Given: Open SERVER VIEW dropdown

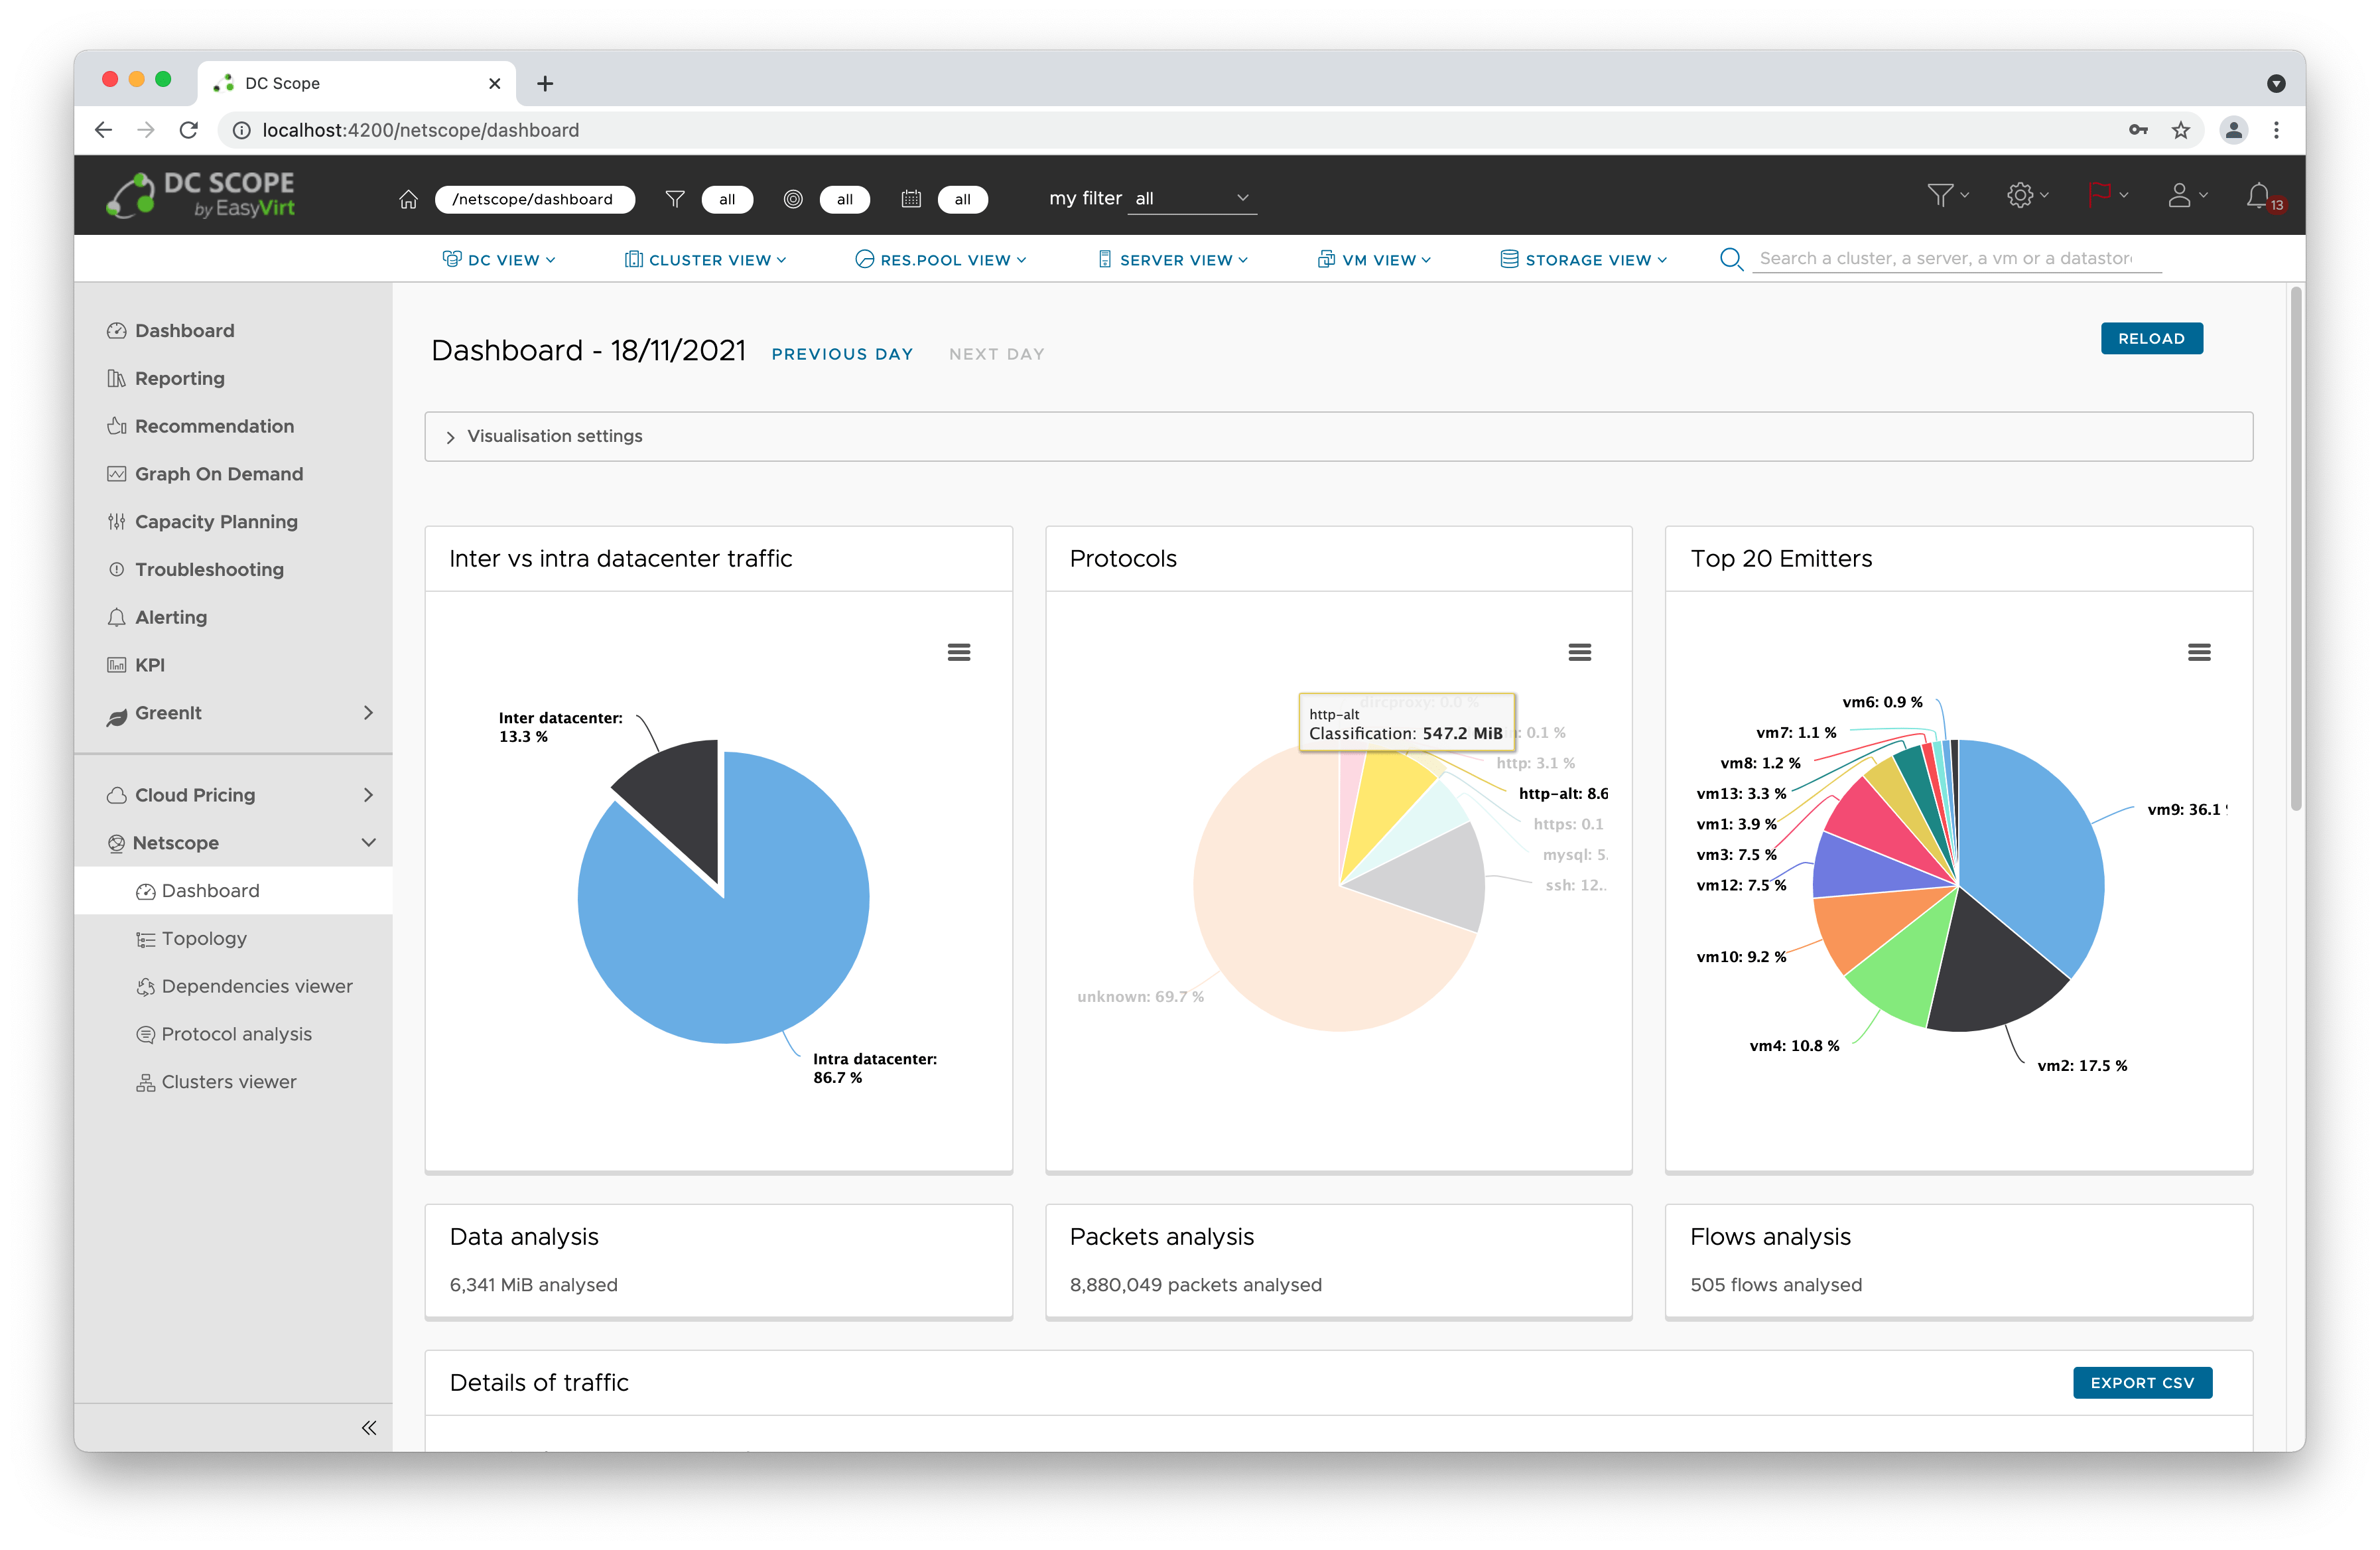Looking at the screenshot, I should [x=1173, y=260].
